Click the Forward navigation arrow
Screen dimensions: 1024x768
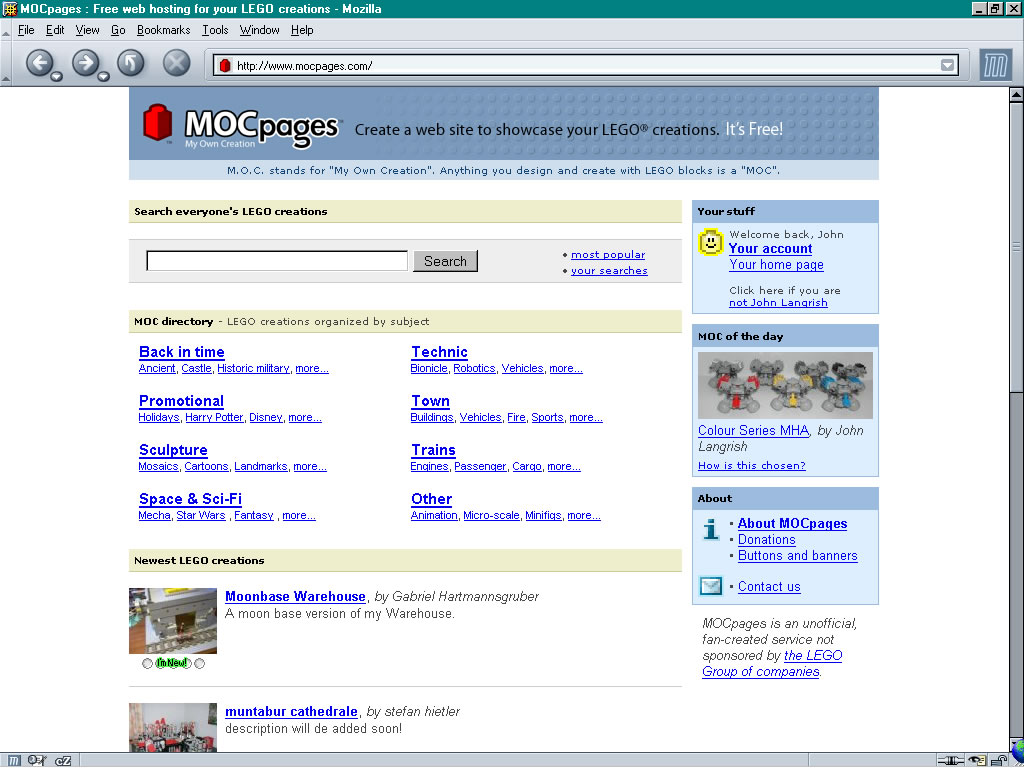coord(85,63)
